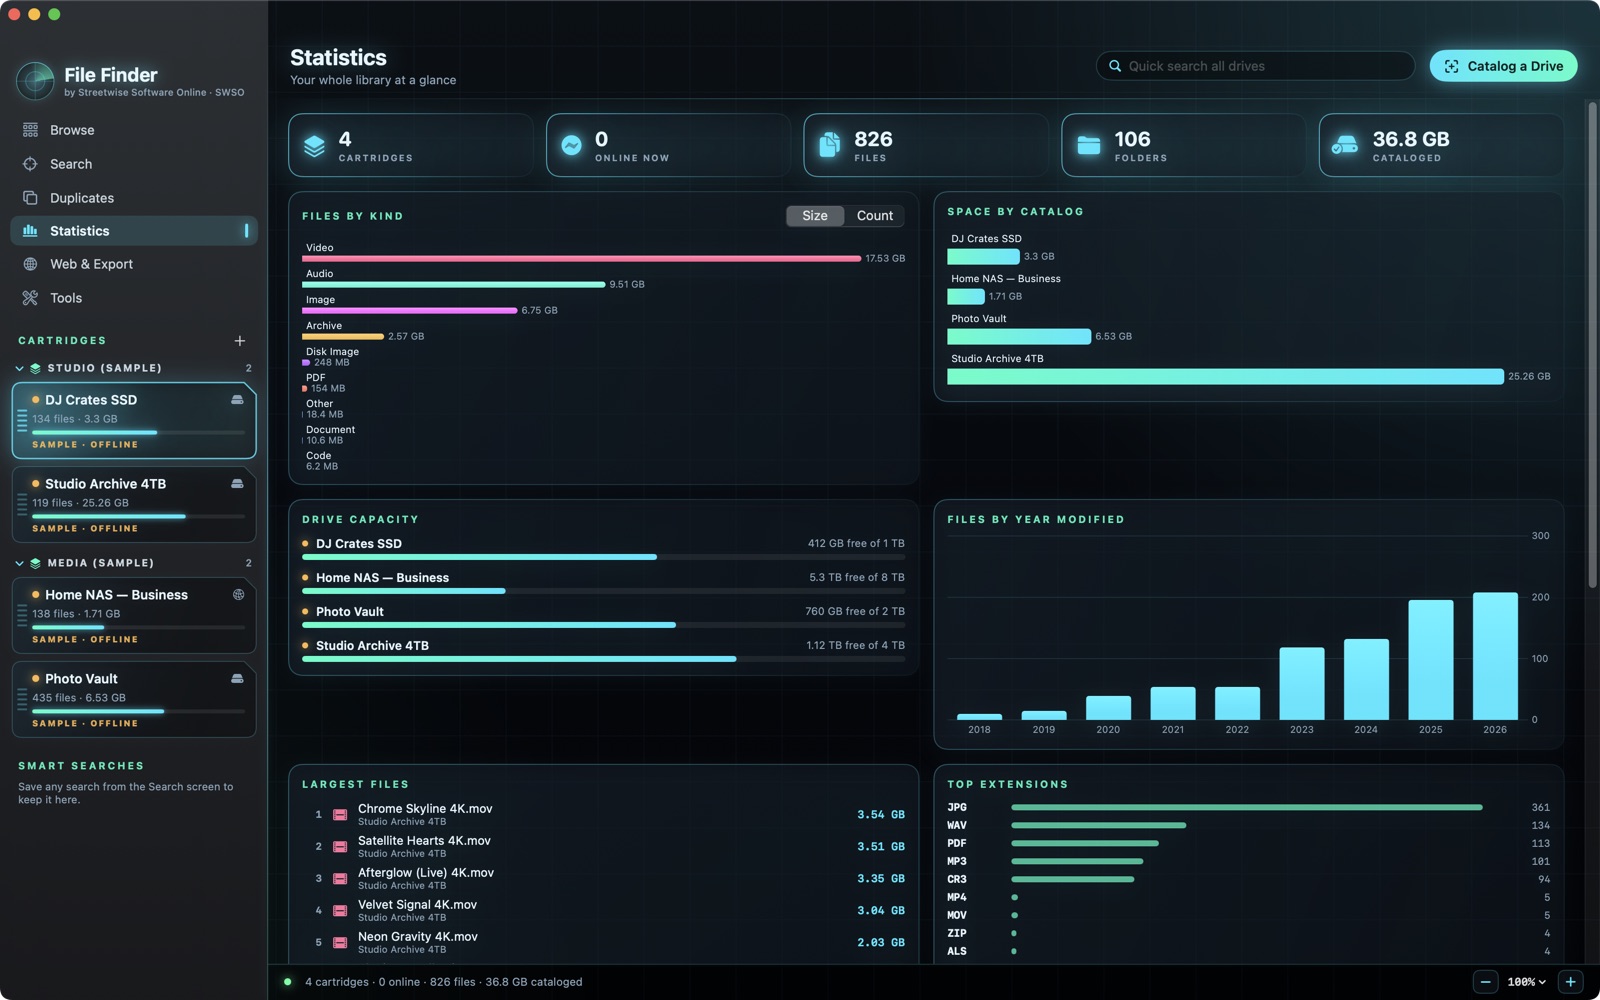The width and height of the screenshot is (1600, 1000).
Task: Click the video file icon for Afterglow (Live) 4K.mov
Action: click(x=340, y=879)
